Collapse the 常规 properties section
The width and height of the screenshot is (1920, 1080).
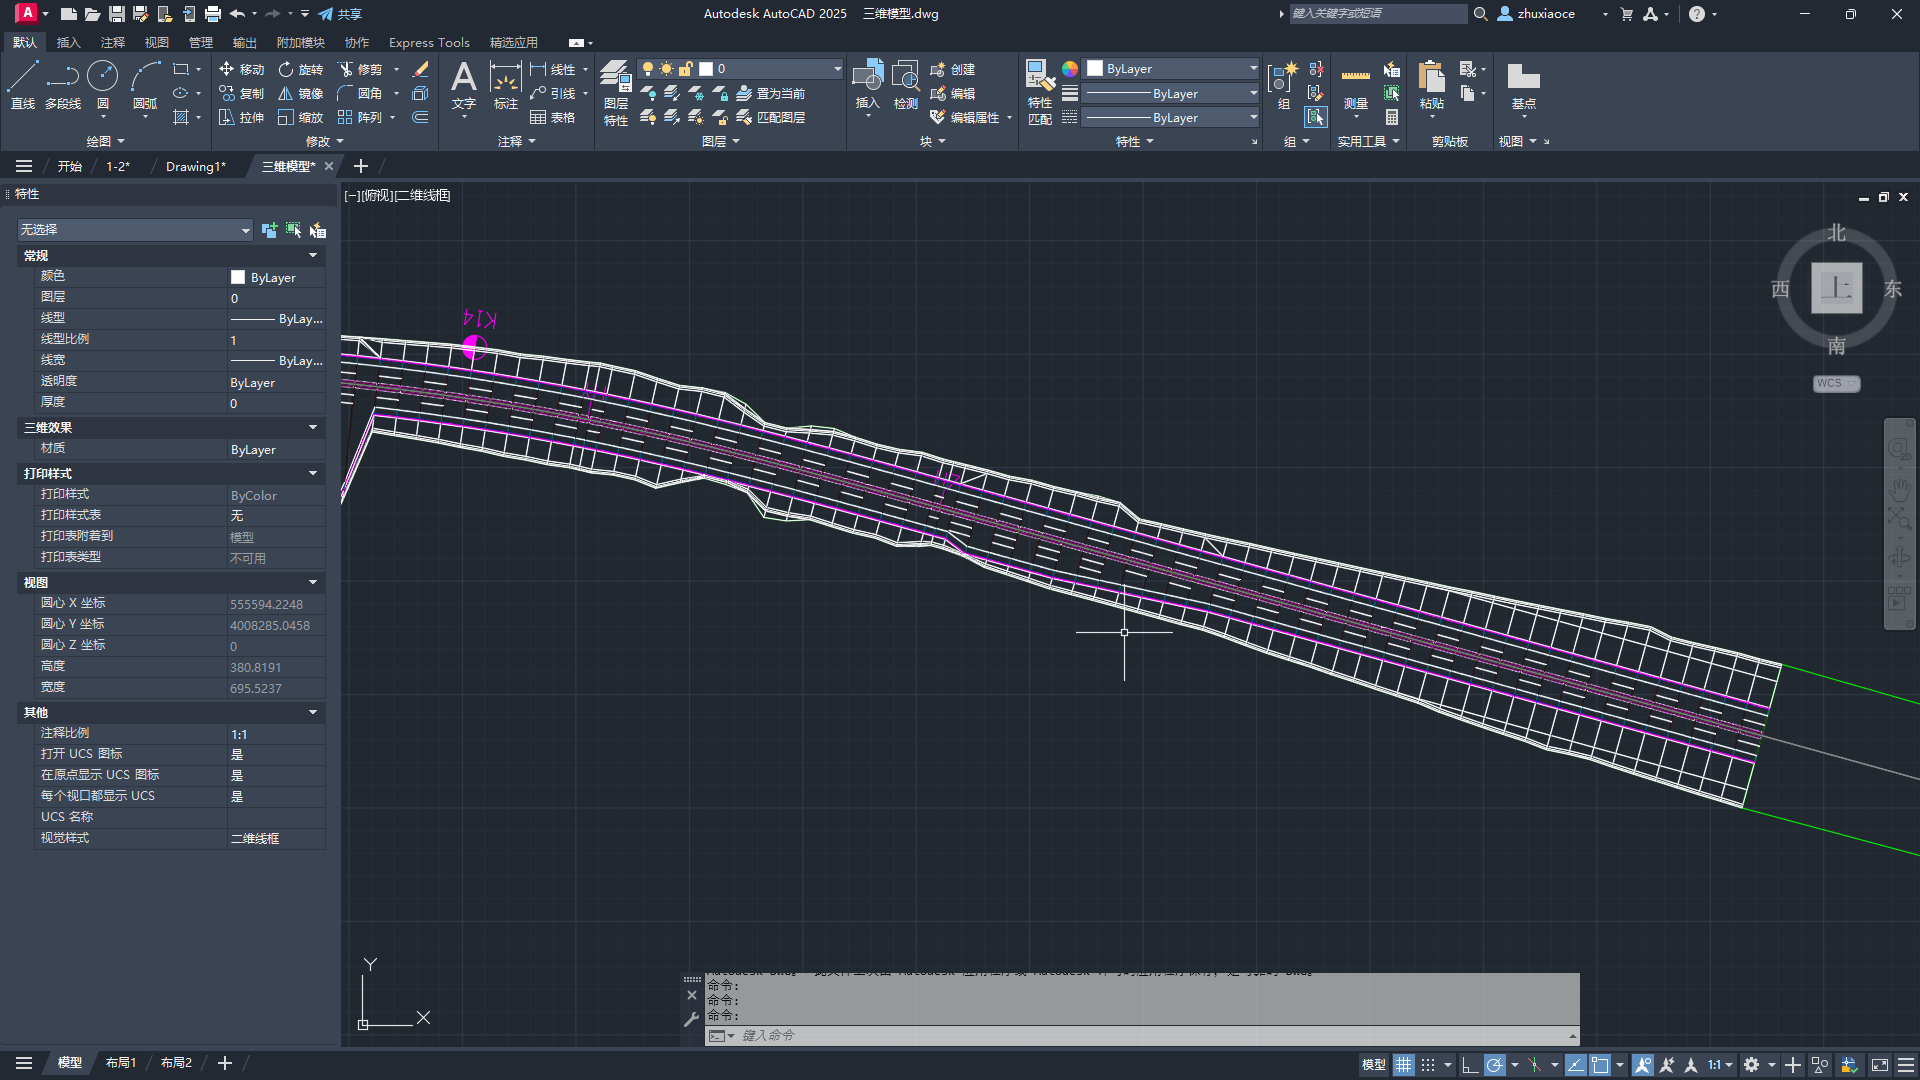click(x=313, y=256)
